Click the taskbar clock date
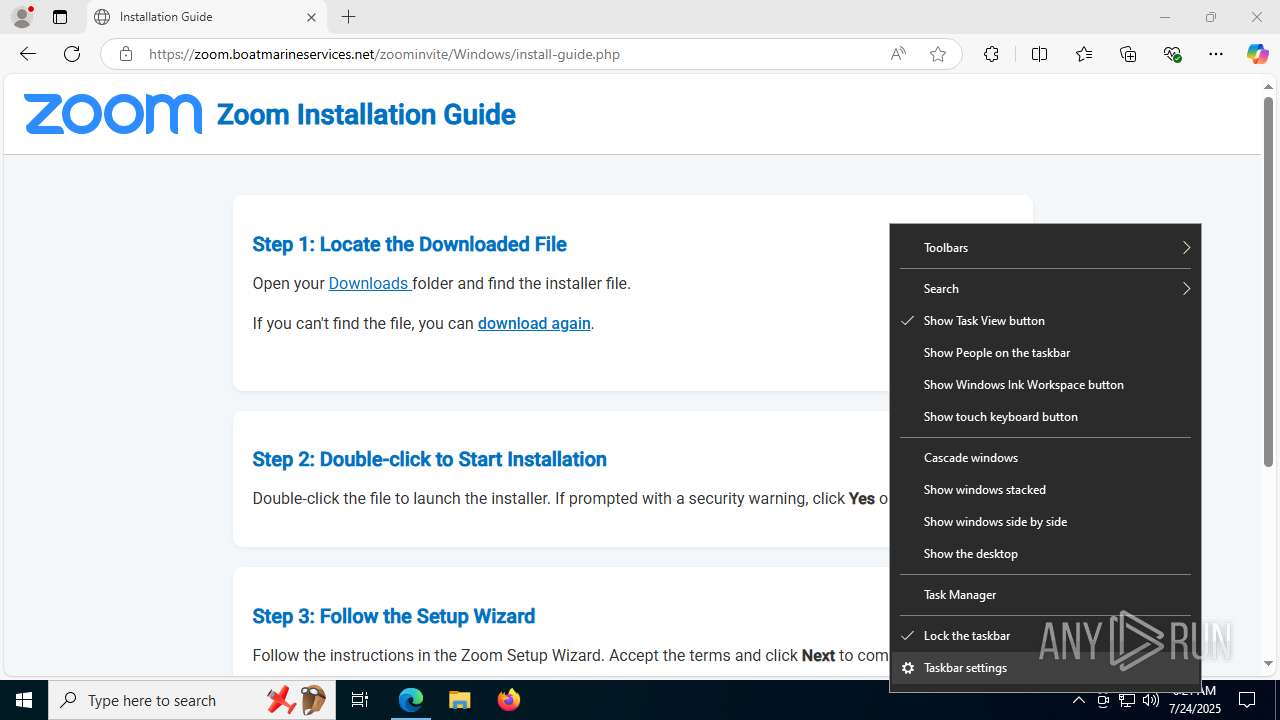The image size is (1280, 720). (1195, 708)
